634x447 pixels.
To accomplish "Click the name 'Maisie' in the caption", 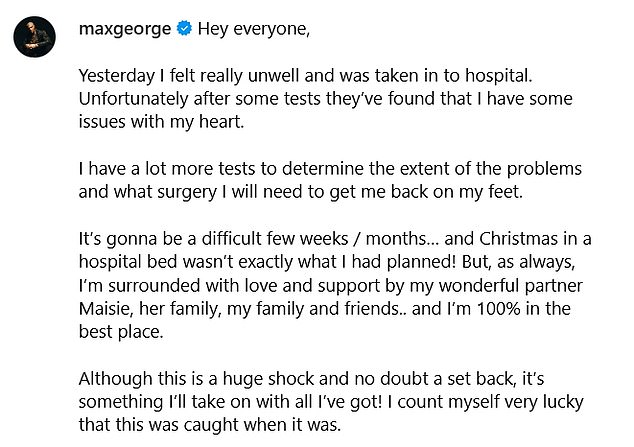I will point(106,309).
